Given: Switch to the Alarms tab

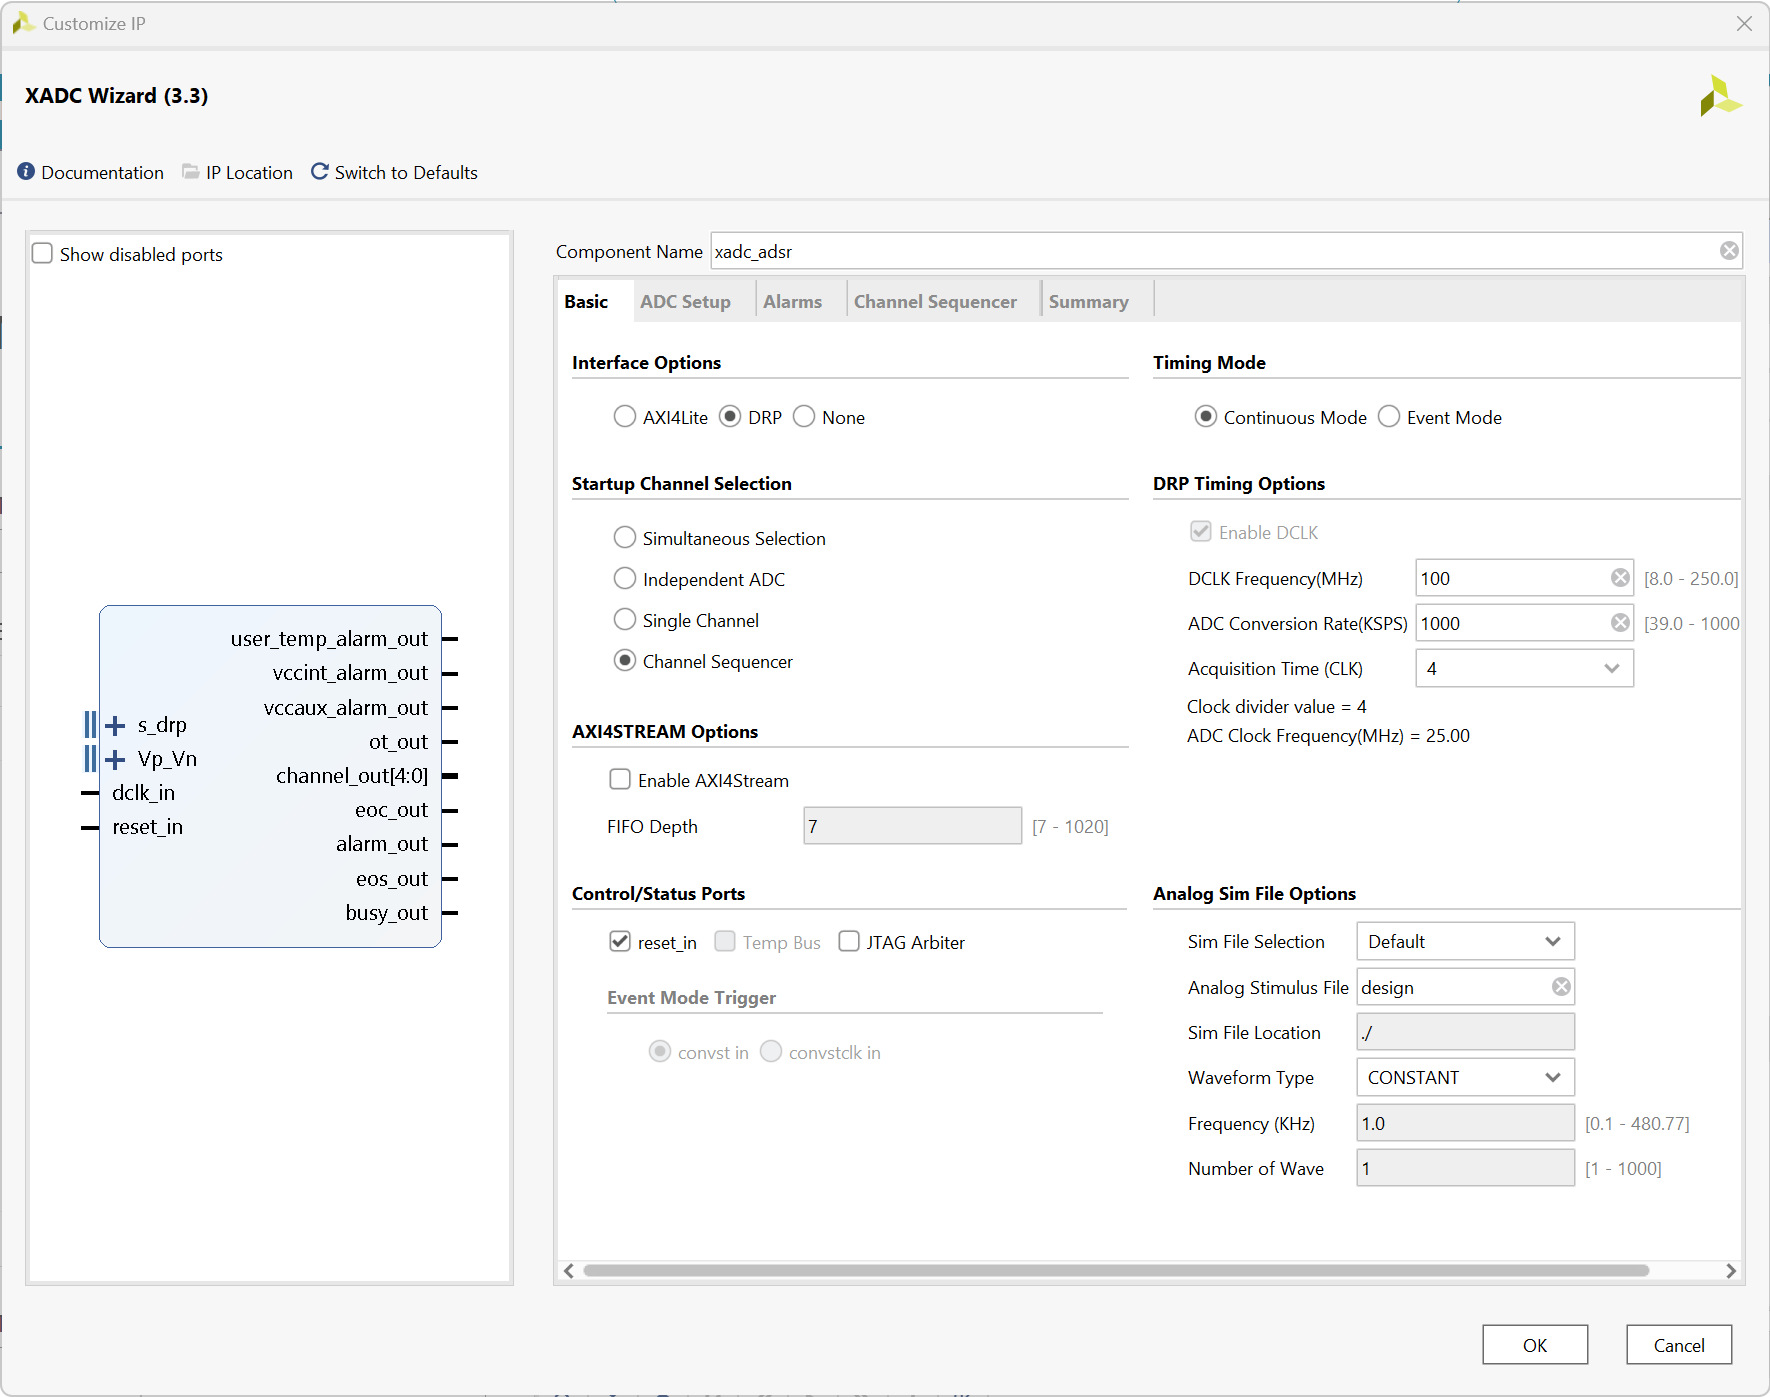Looking at the screenshot, I should tap(792, 301).
